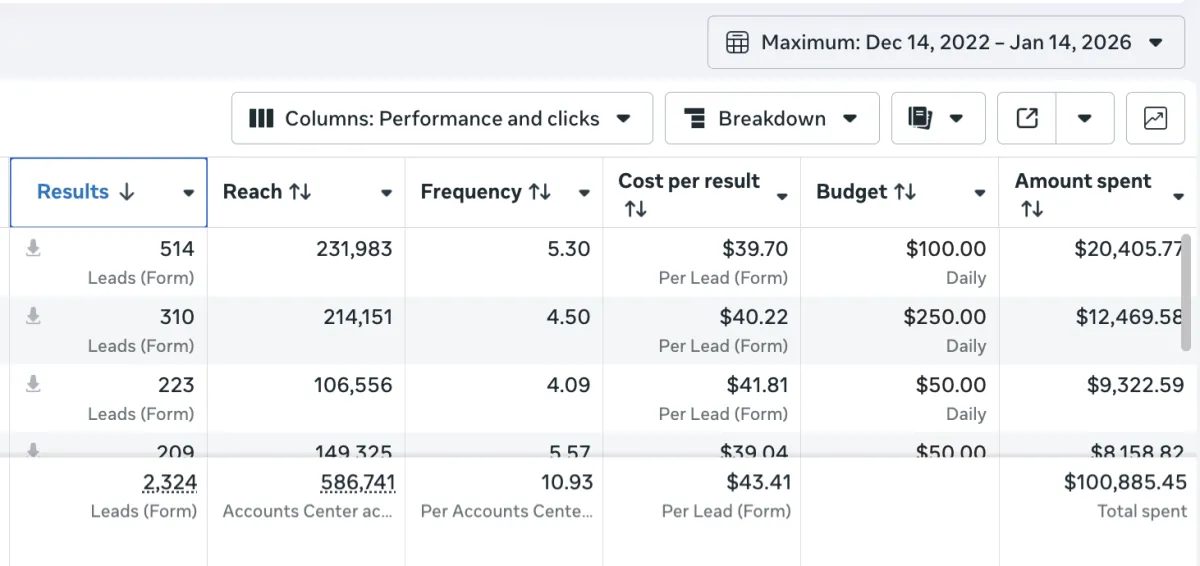Sort by the Reach column
Viewport: 1200px width, 566px height.
click(300, 192)
